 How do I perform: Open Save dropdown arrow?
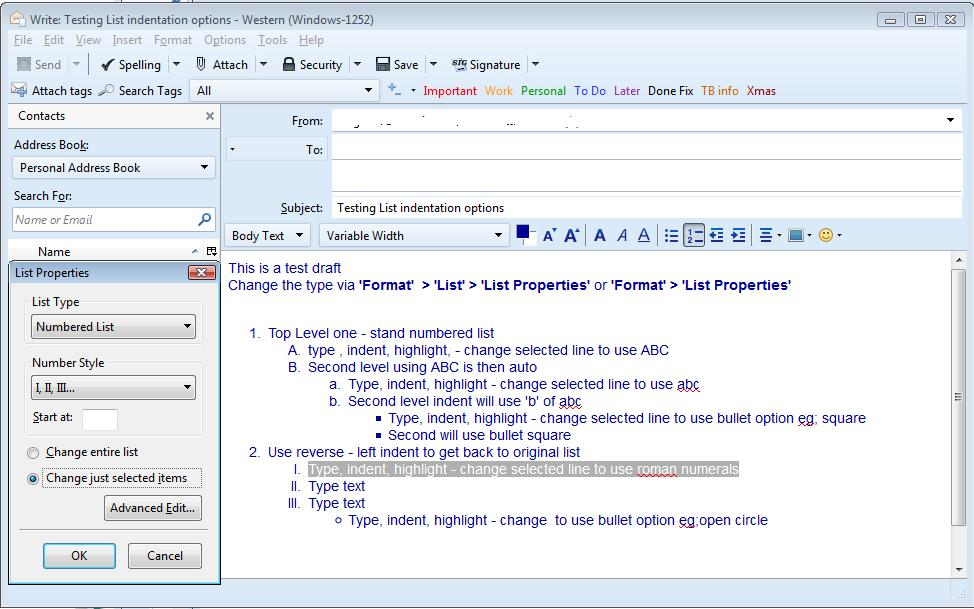pos(434,64)
